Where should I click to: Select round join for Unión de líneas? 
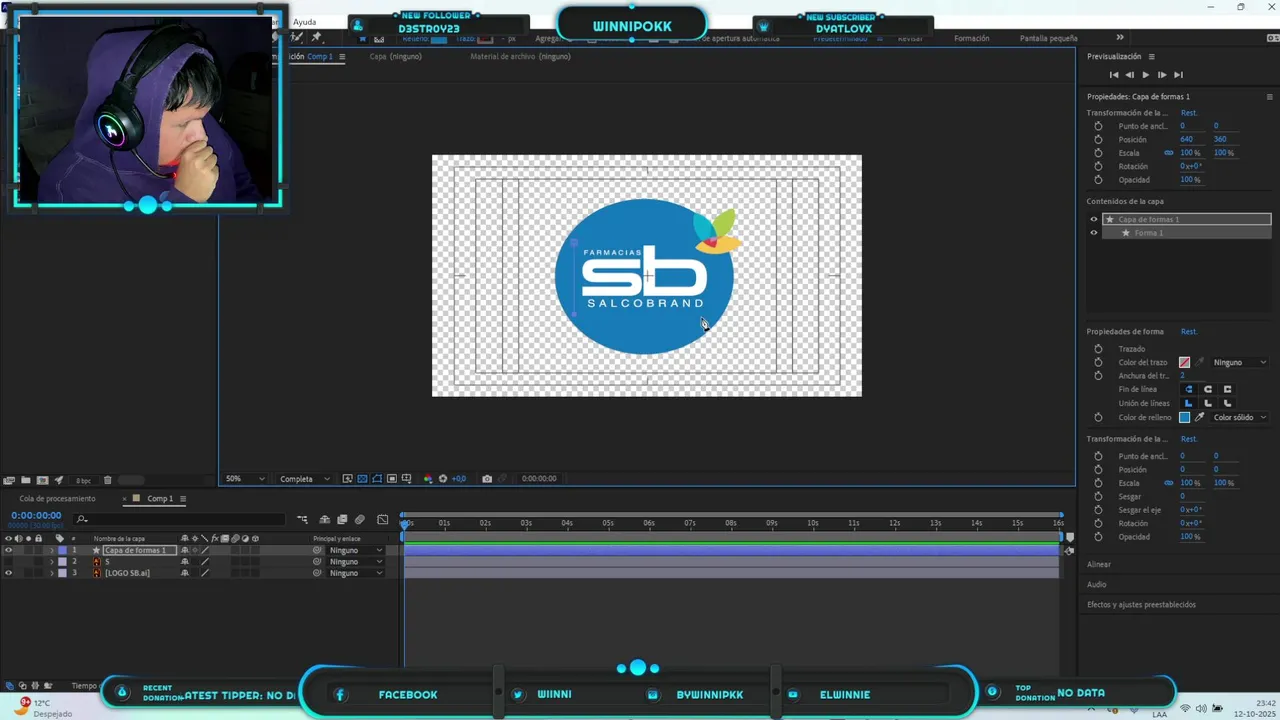click(x=1208, y=403)
